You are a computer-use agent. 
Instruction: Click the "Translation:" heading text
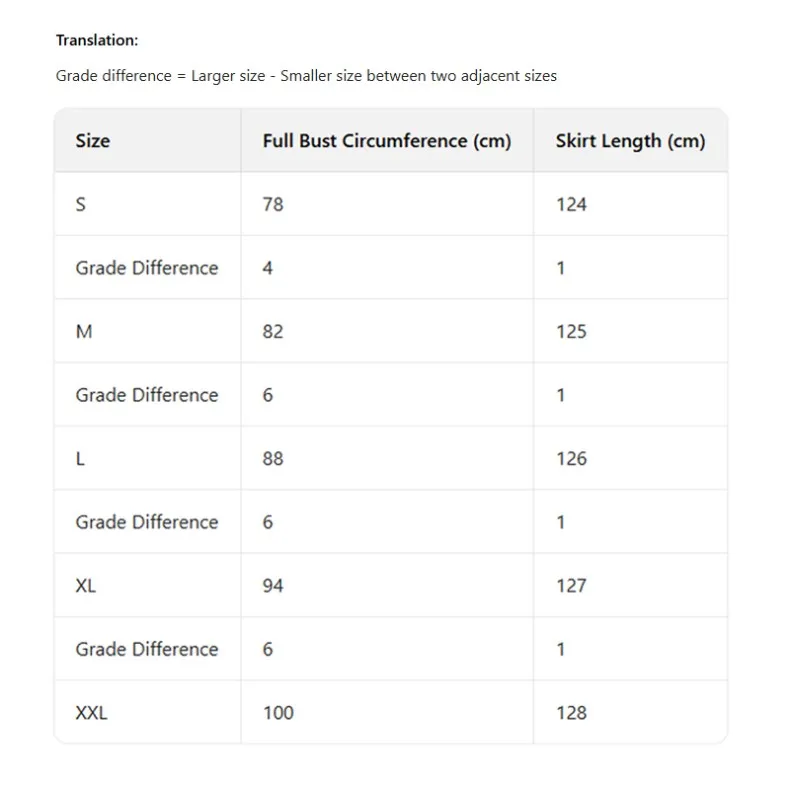97,40
